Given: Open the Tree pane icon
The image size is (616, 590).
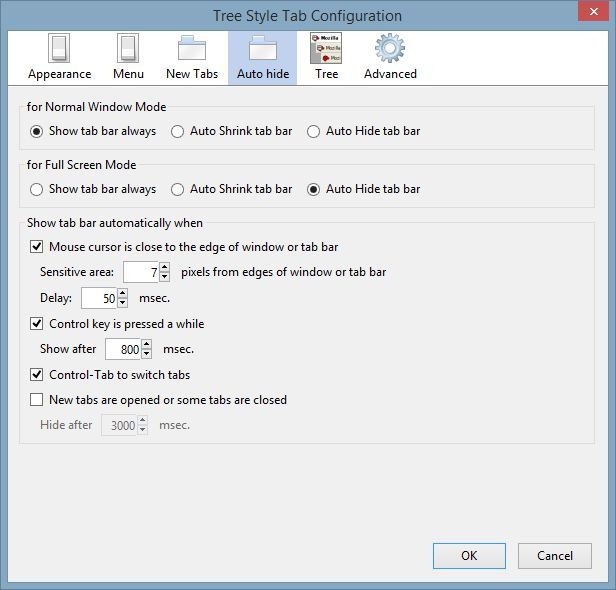Looking at the screenshot, I should pos(326,48).
